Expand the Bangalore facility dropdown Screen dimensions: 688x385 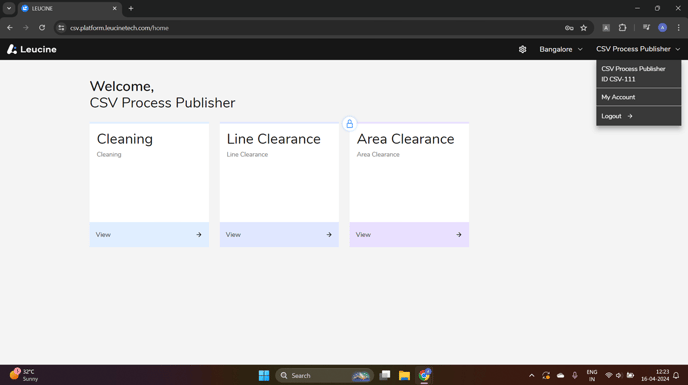561,49
